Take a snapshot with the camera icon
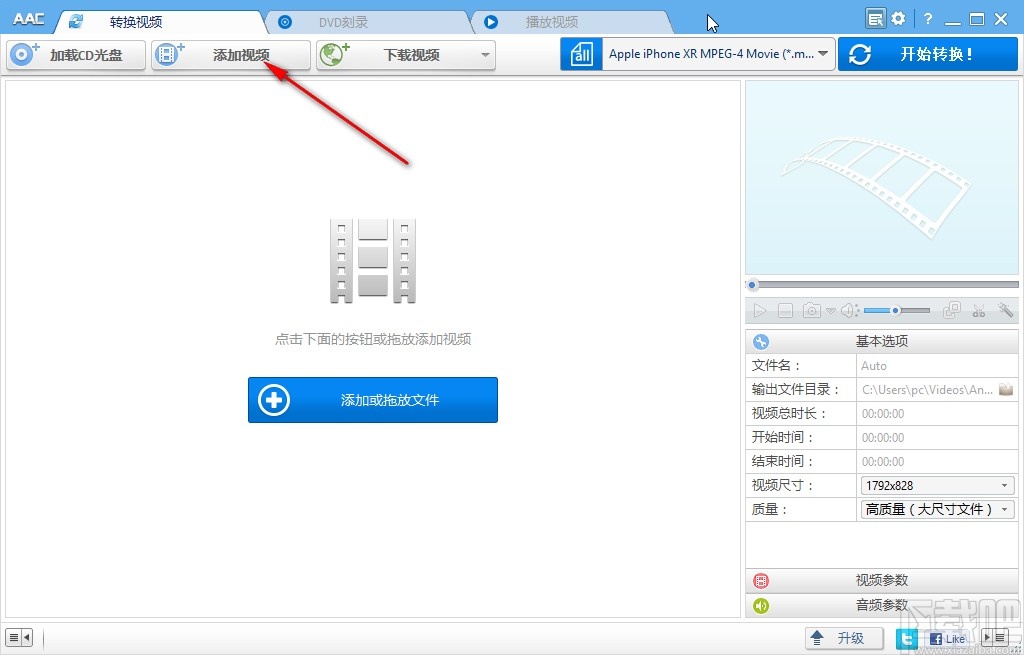Screen dimensions: 1024x655 pyautogui.click(x=811, y=310)
